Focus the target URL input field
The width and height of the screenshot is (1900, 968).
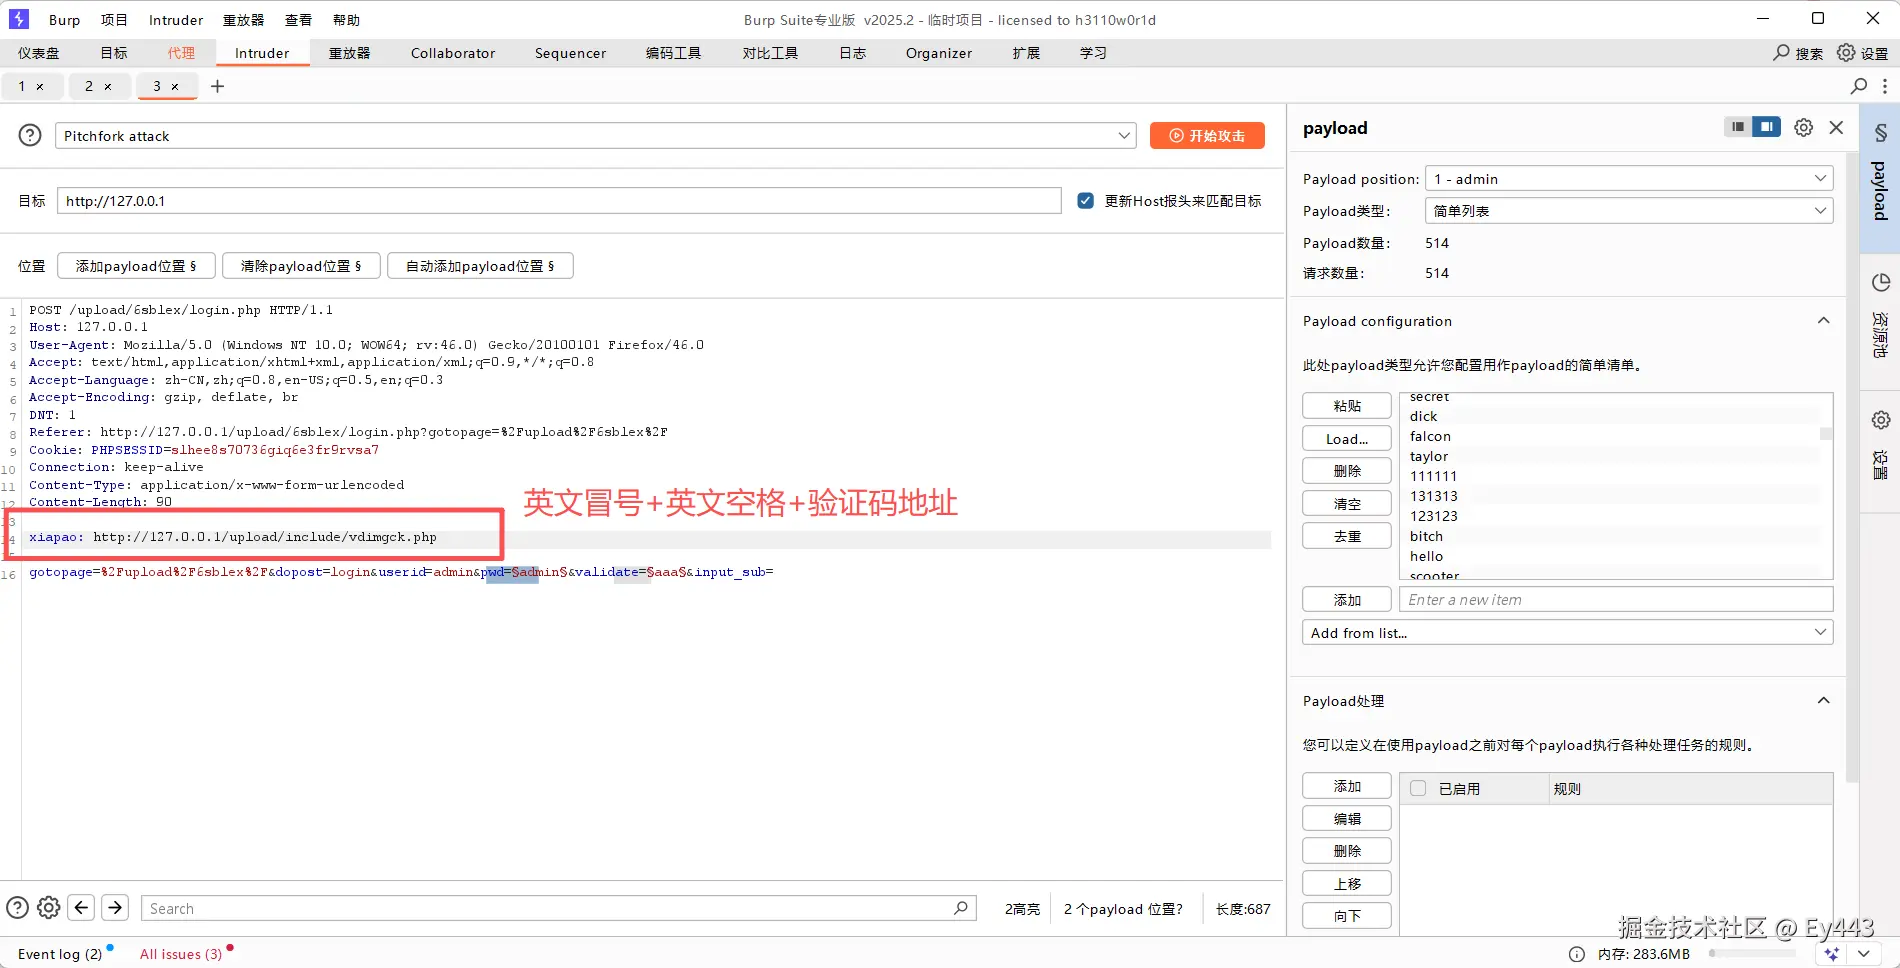pos(559,201)
